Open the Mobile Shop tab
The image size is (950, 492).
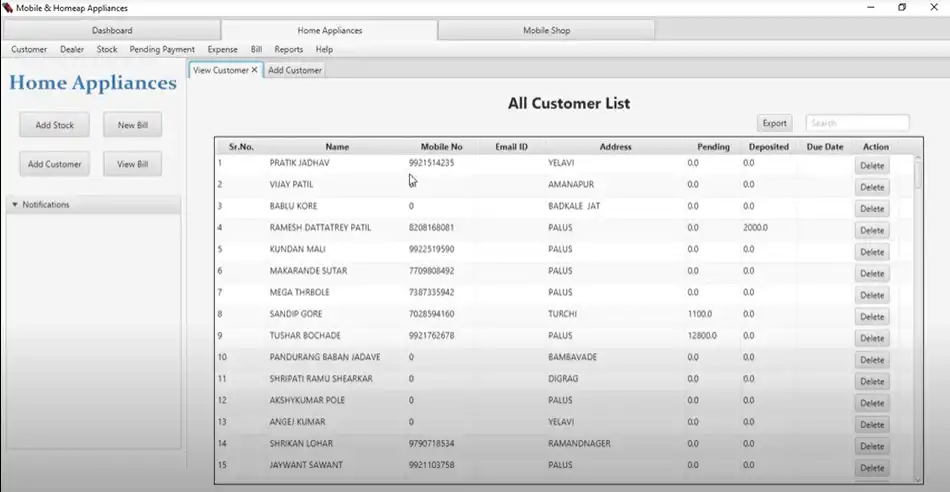click(x=546, y=30)
